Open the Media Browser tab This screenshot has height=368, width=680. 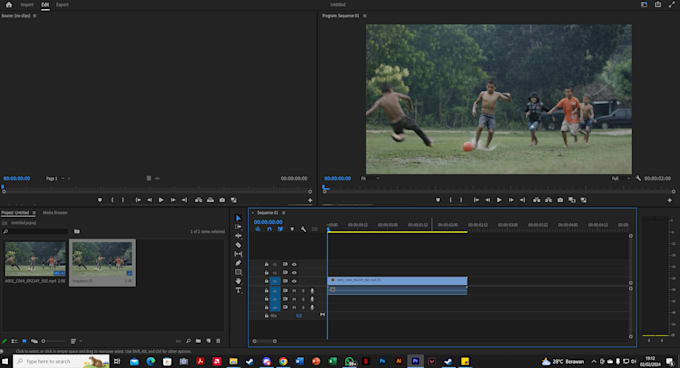[55, 213]
